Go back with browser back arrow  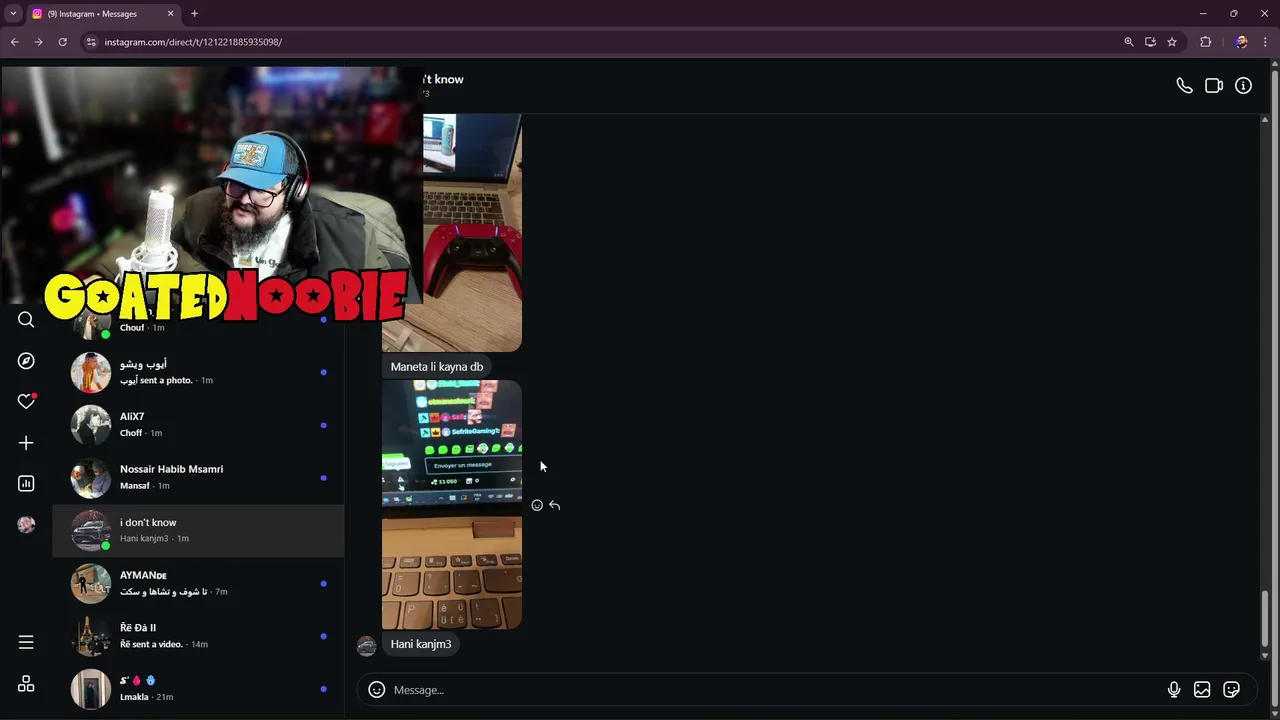[14, 42]
